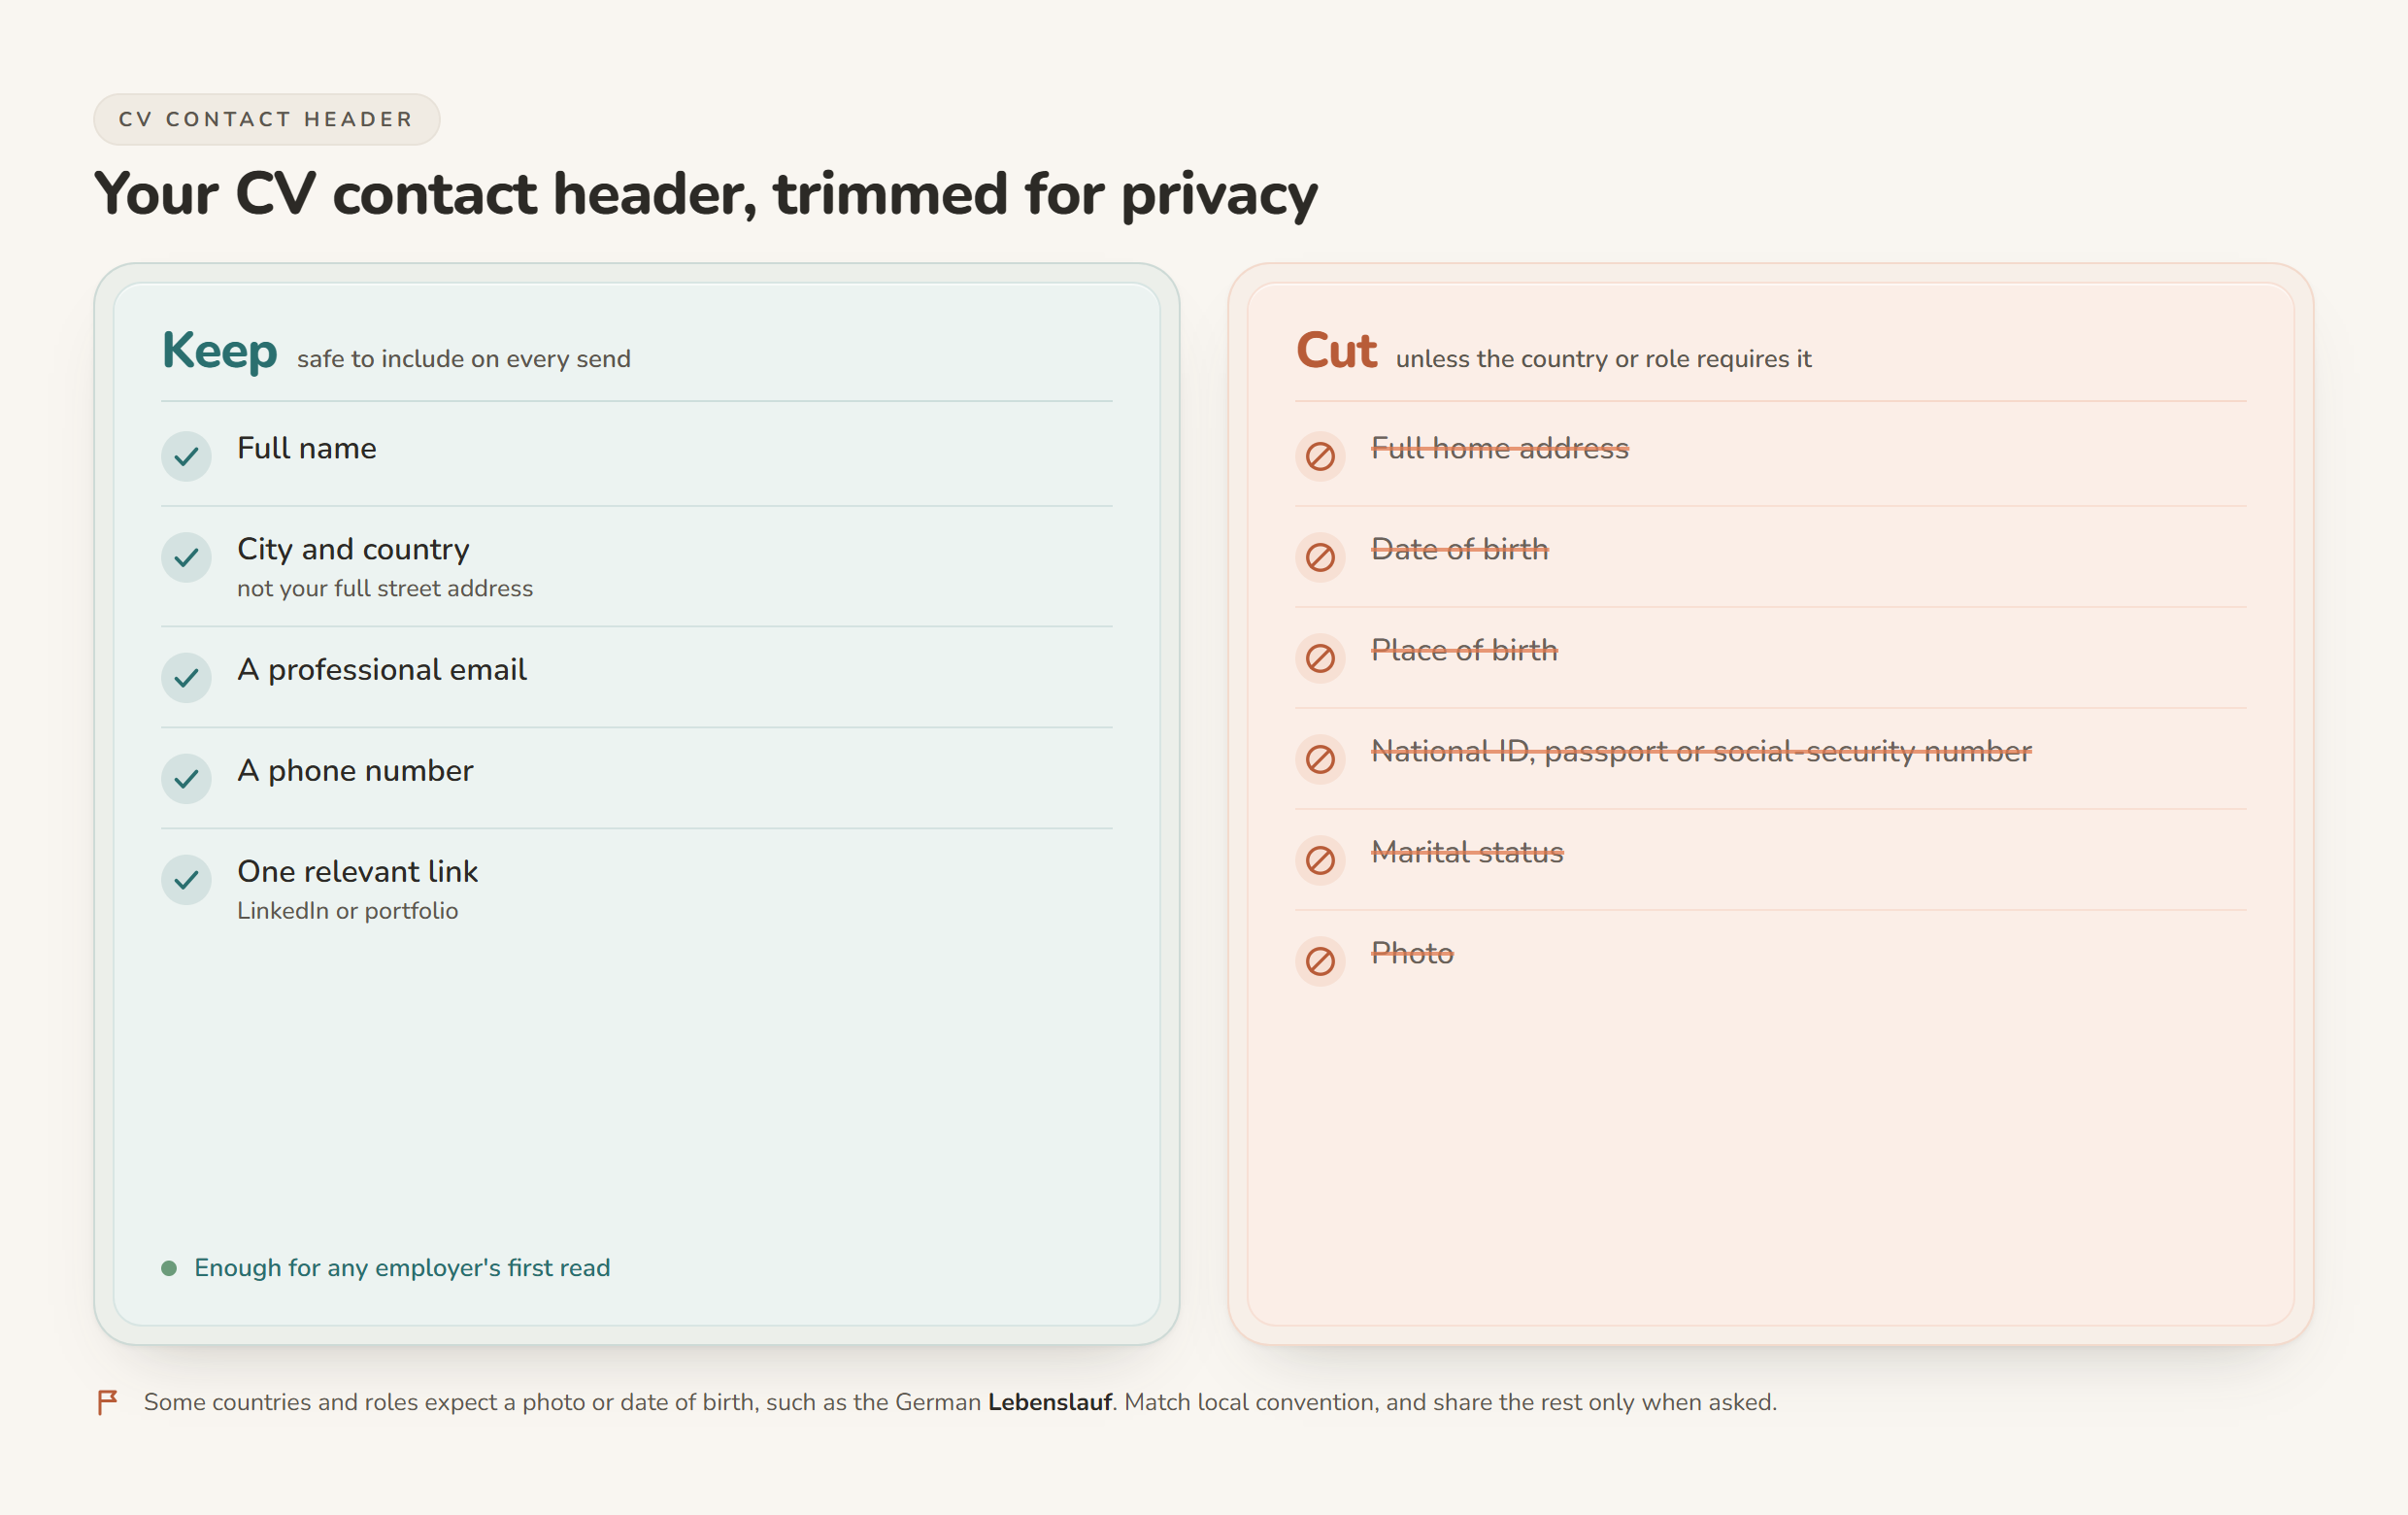
Task: Click the Enough for any employer's first read text
Action: point(402,1268)
